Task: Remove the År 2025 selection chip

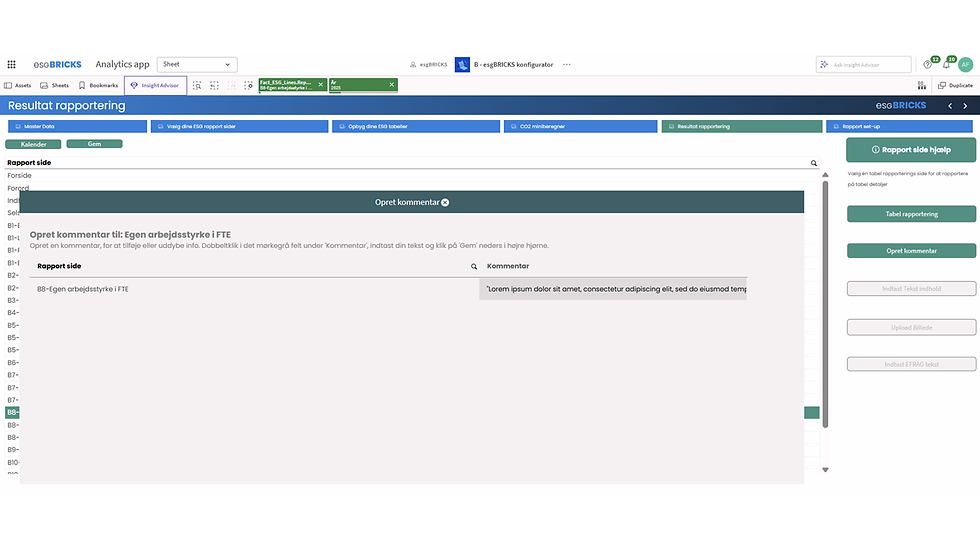Action: pos(392,85)
